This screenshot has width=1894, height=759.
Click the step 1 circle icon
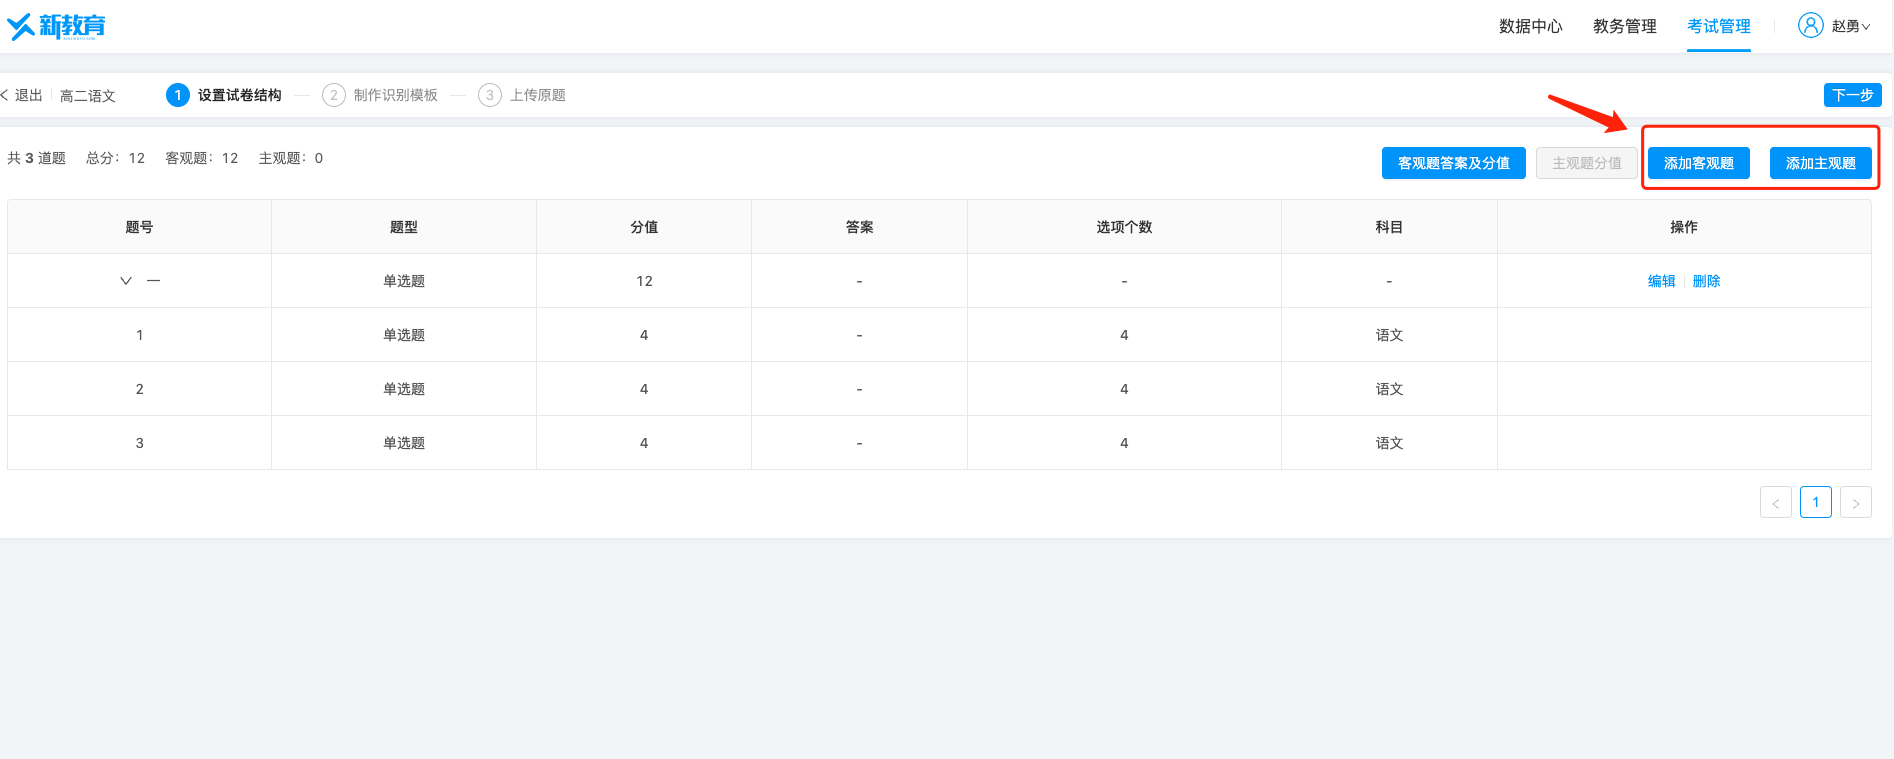(x=178, y=95)
